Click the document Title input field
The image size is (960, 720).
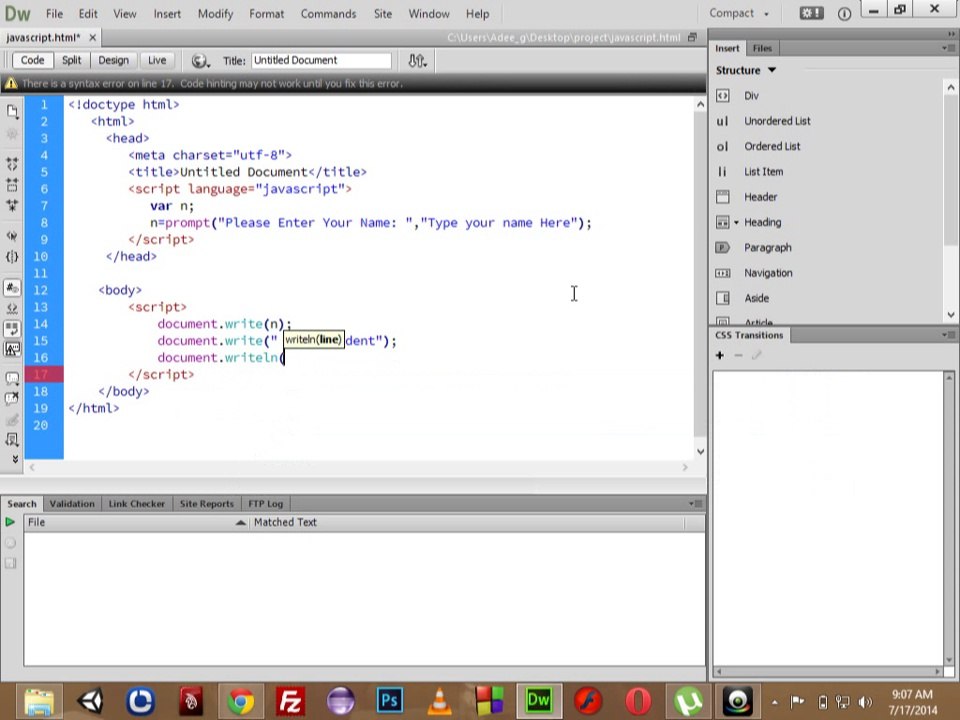click(x=321, y=60)
